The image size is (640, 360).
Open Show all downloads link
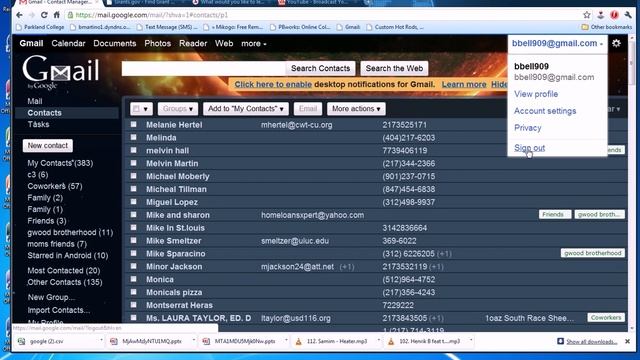[591, 342]
